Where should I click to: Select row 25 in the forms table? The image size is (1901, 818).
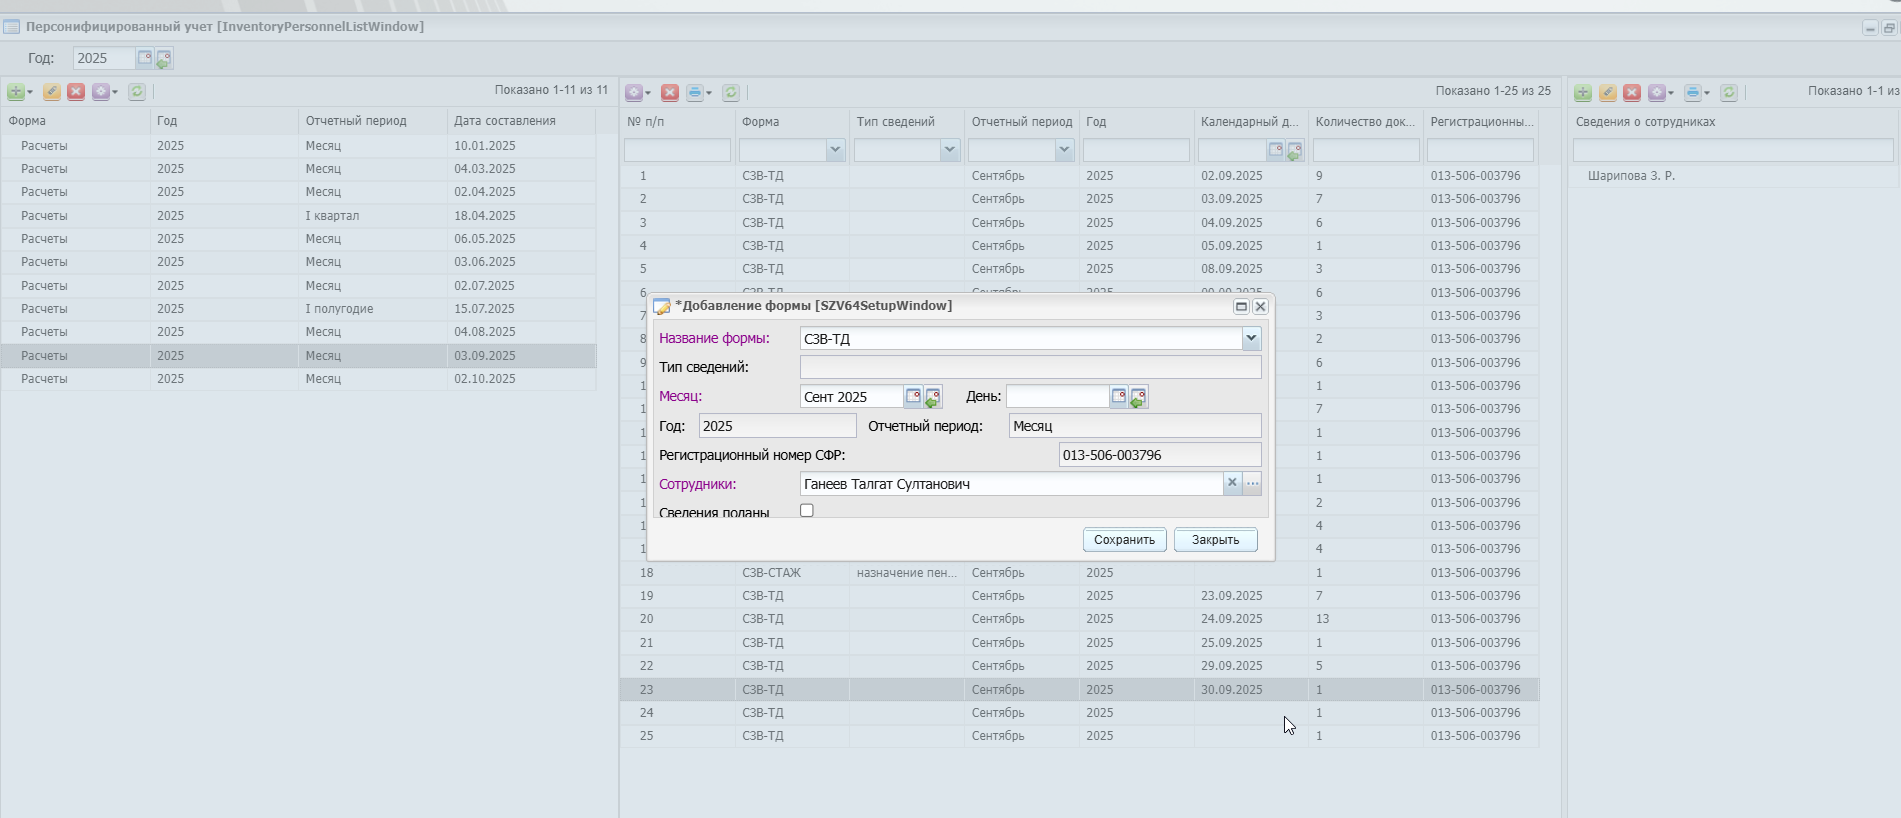coord(1079,736)
